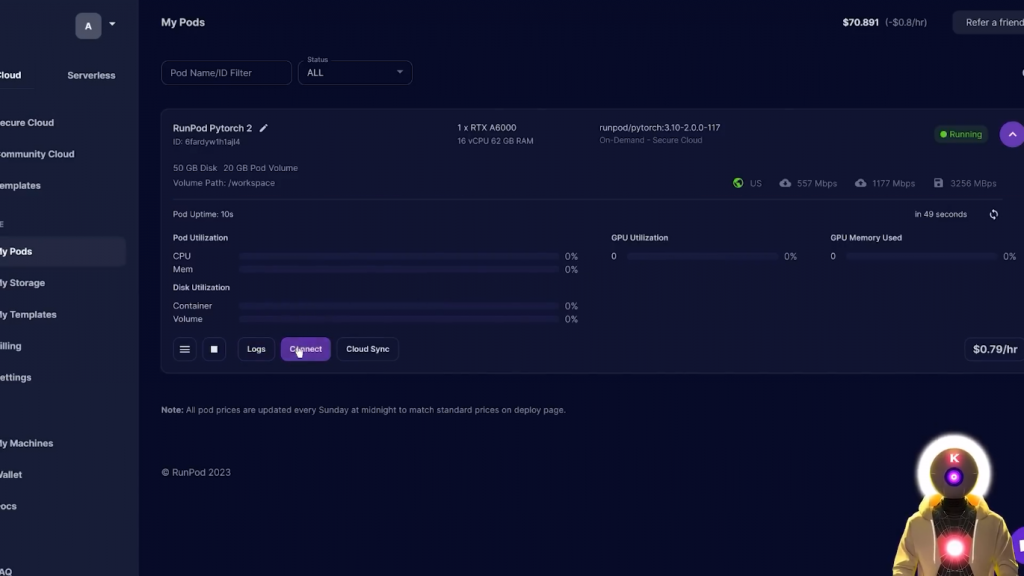Stop the pod with the square icon
This screenshot has width=1024, height=576.
click(214, 349)
